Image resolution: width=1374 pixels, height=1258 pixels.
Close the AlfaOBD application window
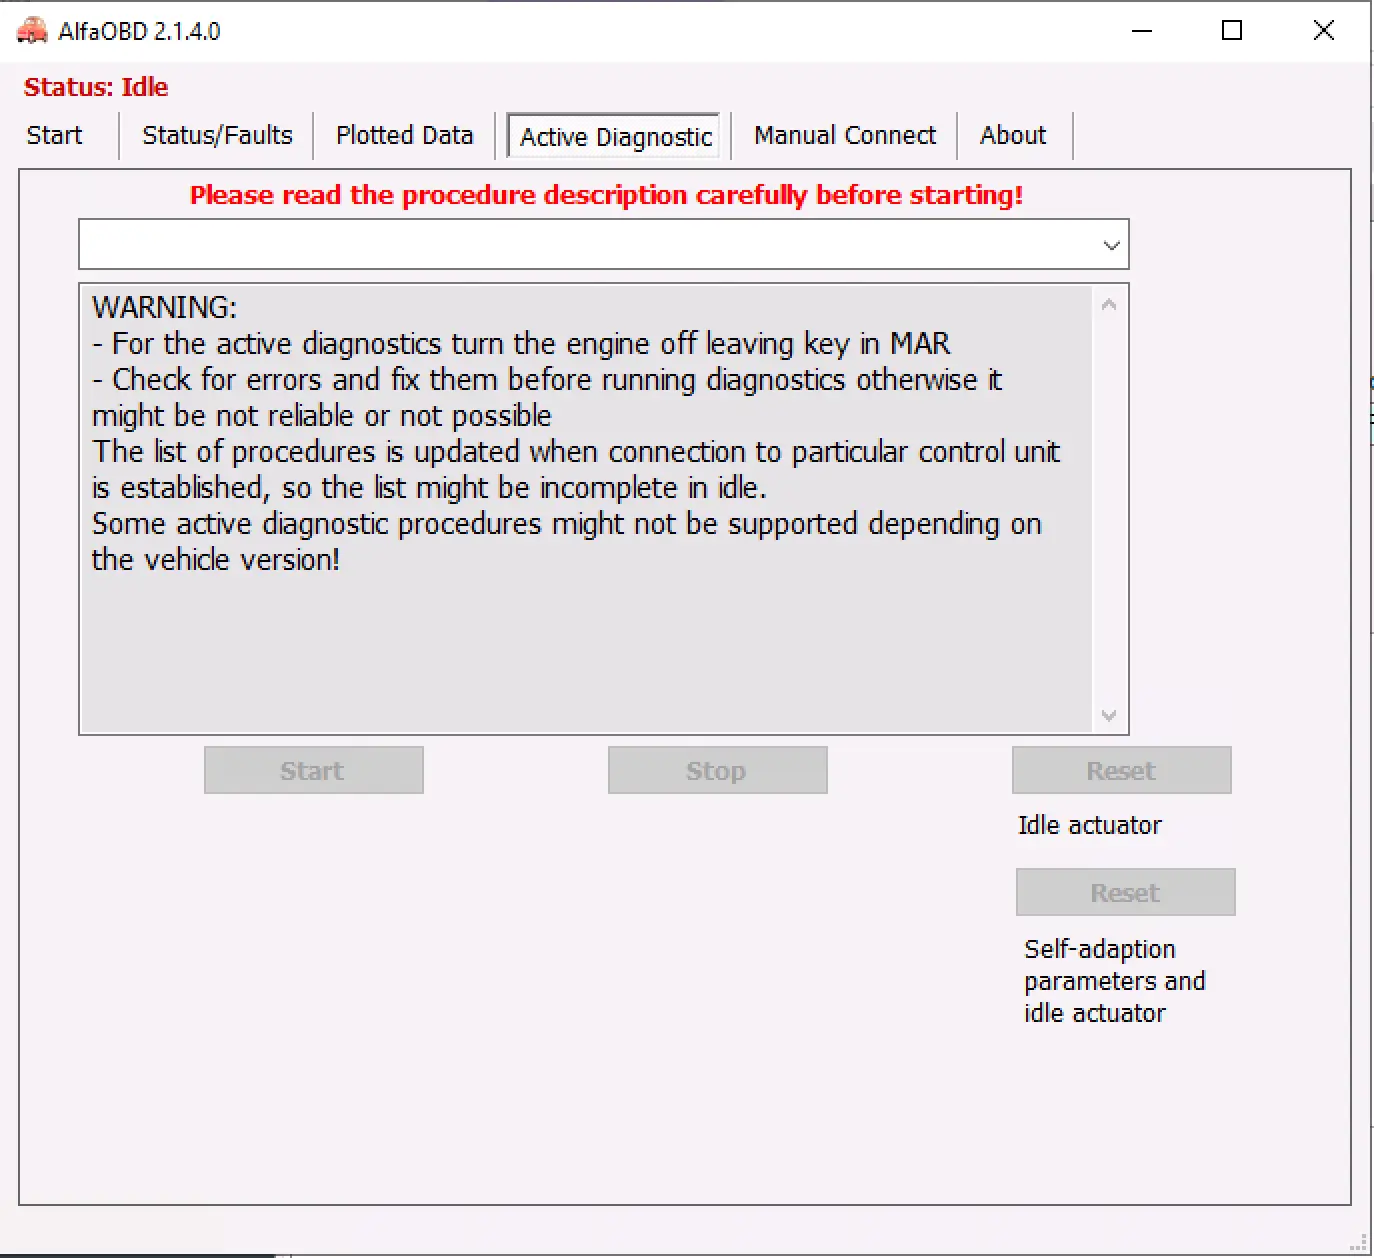(1323, 31)
